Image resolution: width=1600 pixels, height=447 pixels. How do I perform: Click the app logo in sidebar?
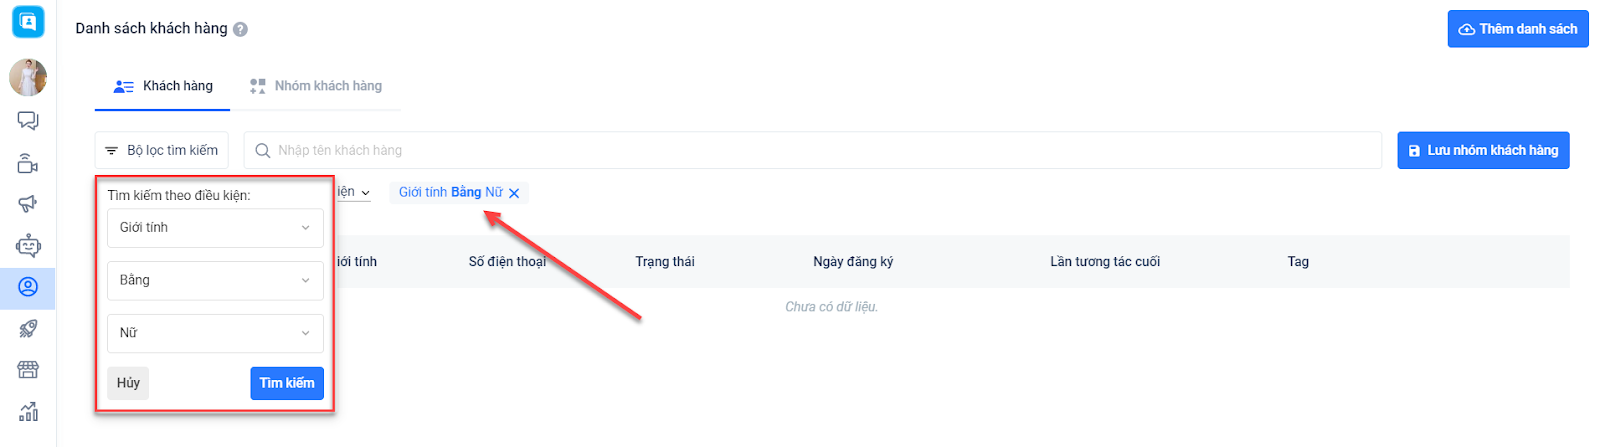pos(28,21)
